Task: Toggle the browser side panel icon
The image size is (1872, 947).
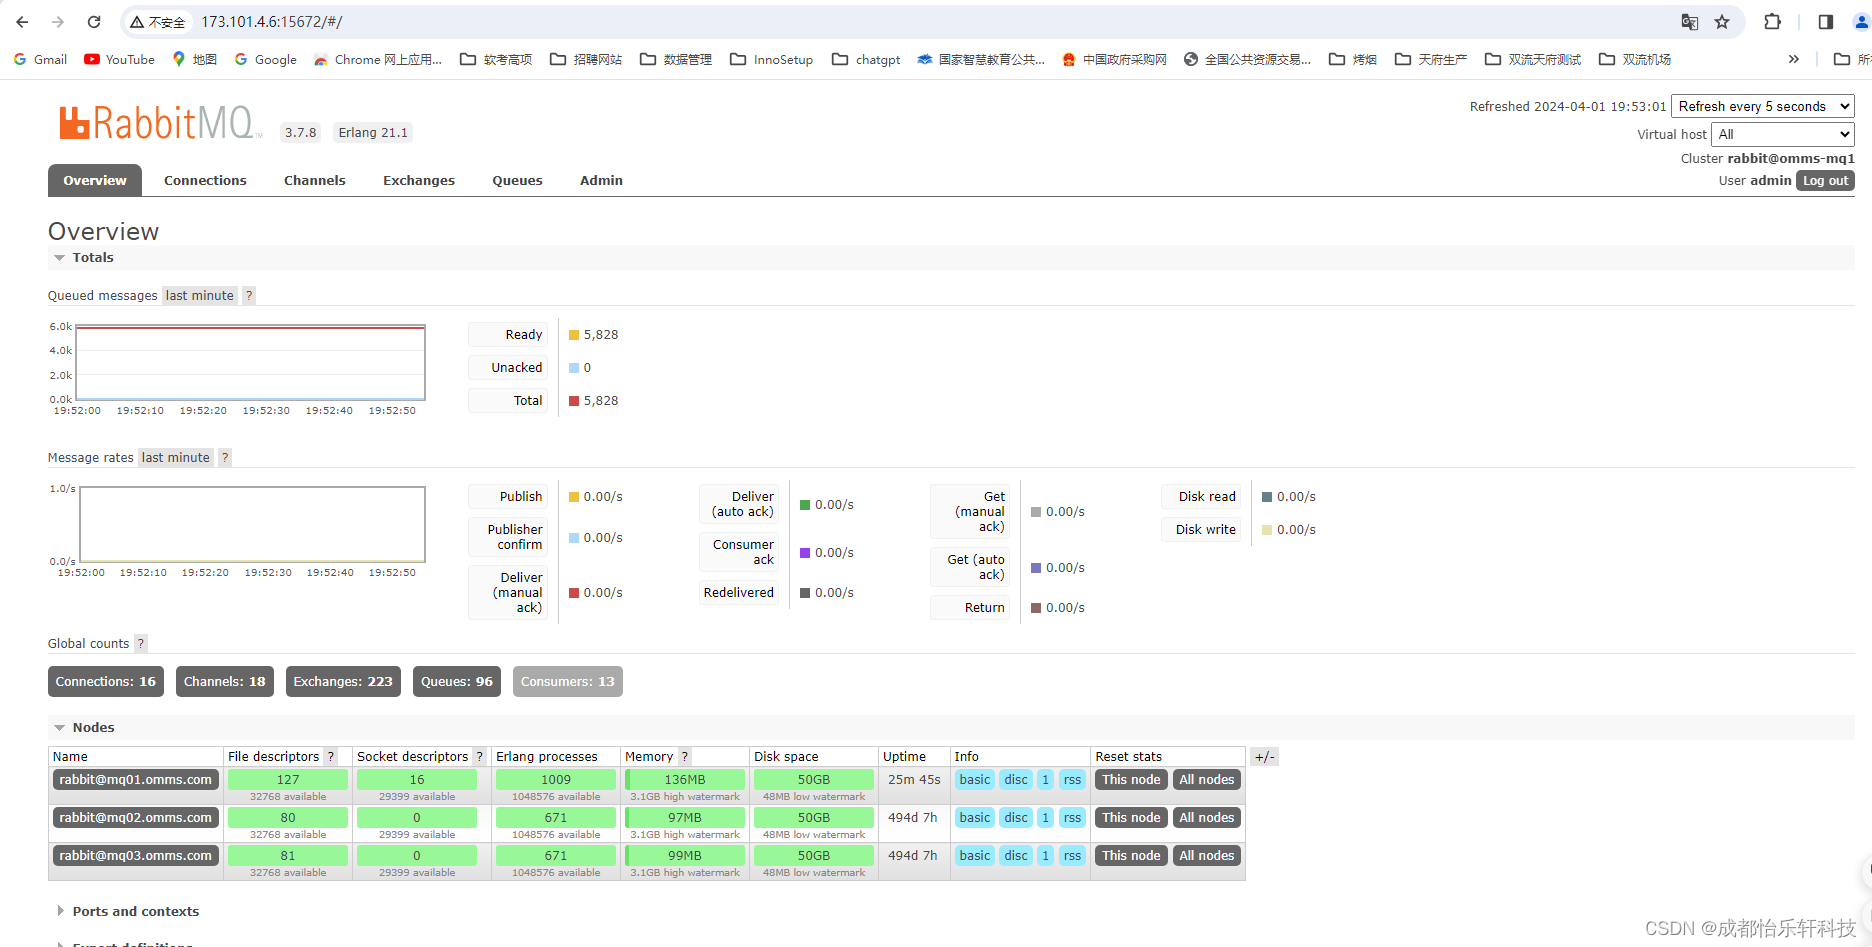Action: (x=1825, y=22)
